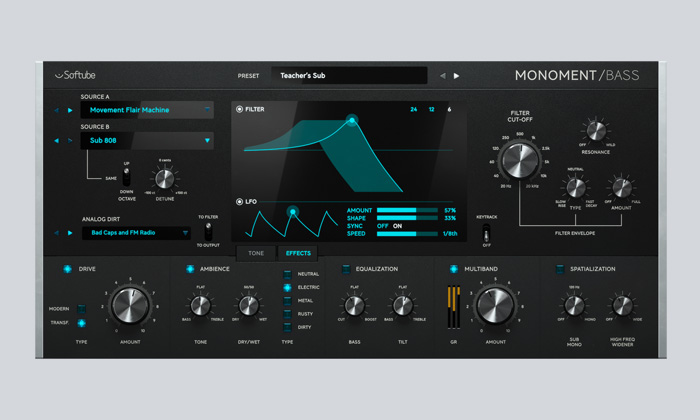This screenshot has height=420, width=700.
Task: Click the LFO Speed slider bar
Action: 407,233
